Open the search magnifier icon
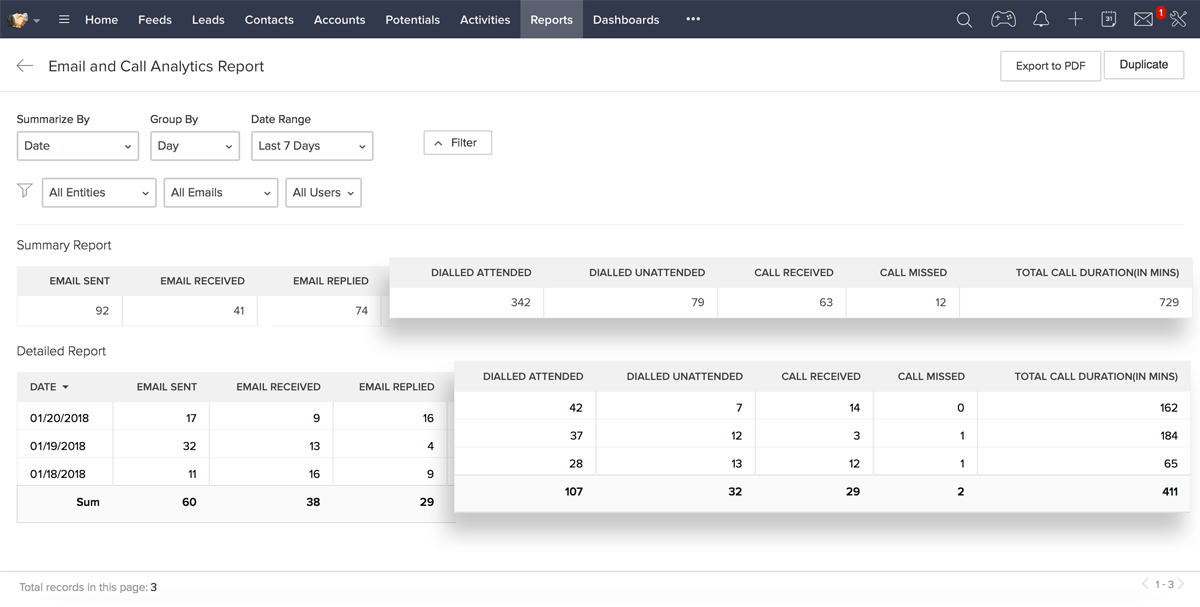 [964, 19]
